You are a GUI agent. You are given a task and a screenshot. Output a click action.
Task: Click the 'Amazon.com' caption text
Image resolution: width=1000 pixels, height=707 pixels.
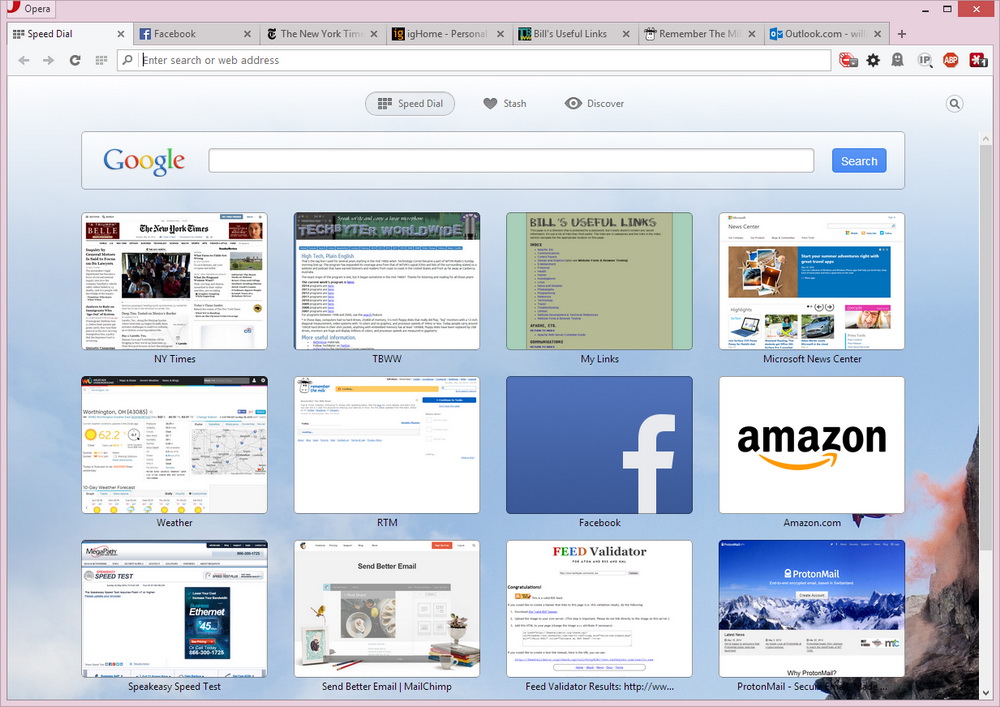[x=812, y=523]
